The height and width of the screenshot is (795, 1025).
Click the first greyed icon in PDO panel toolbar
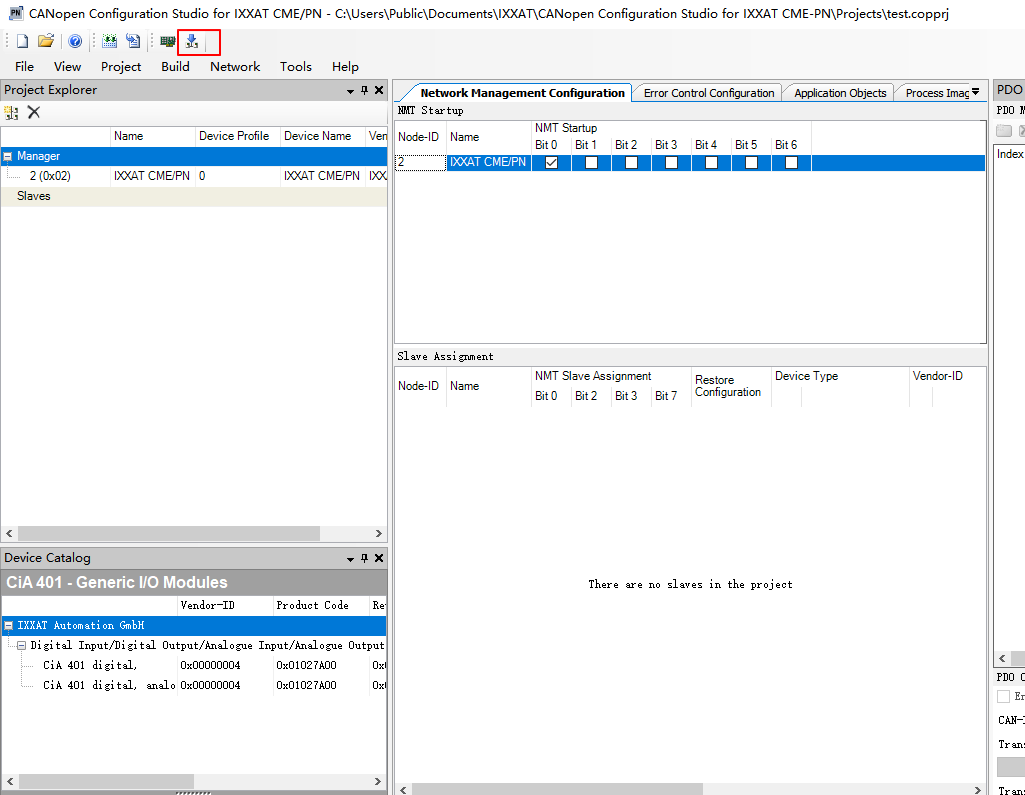(x=1004, y=131)
